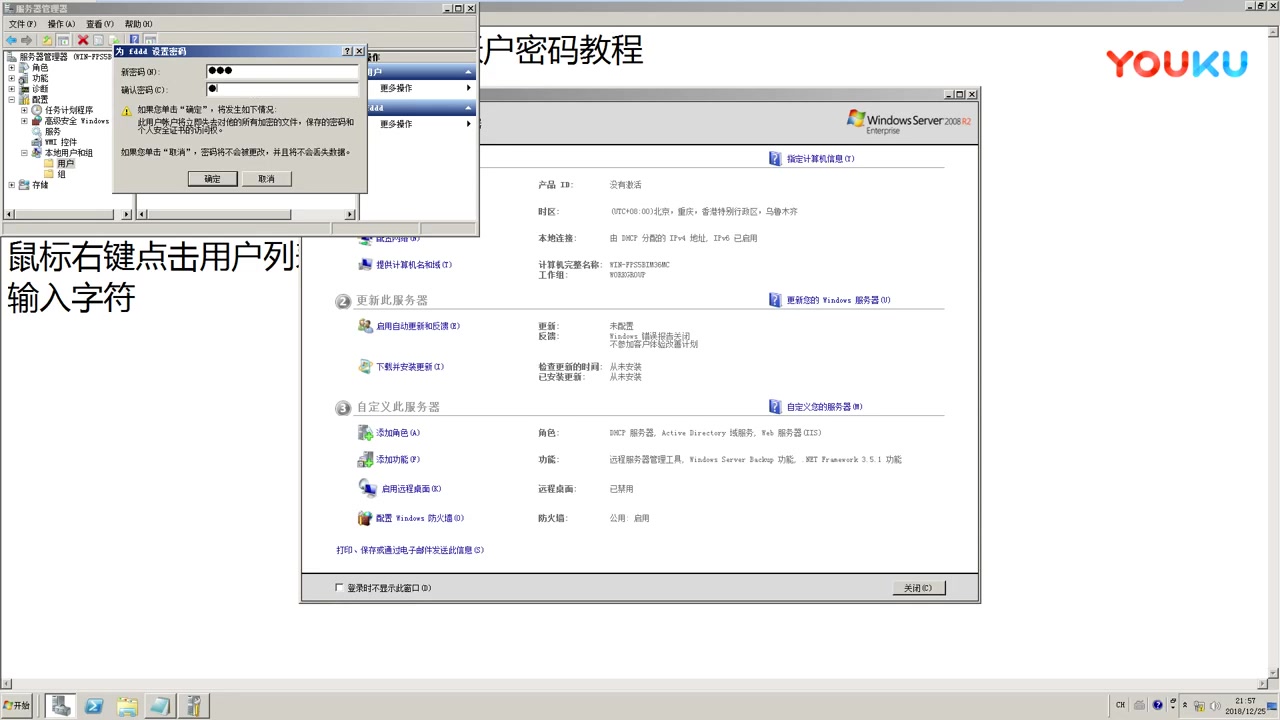Click the 关闭(C) button in config window
The height and width of the screenshot is (720, 1280).
[x=918, y=588]
